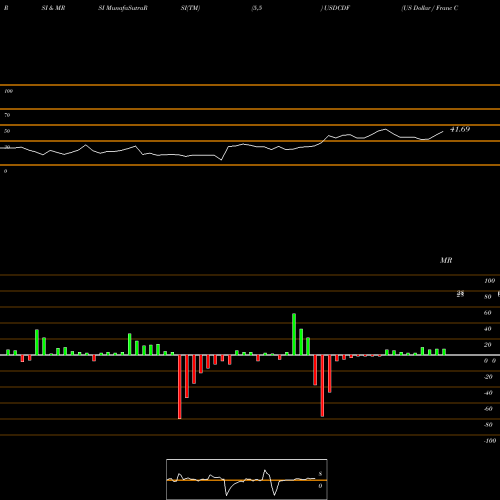The width and height of the screenshot is (500, 500).
Task: Click the RSI axis label 50
Action: tap(7, 131)
